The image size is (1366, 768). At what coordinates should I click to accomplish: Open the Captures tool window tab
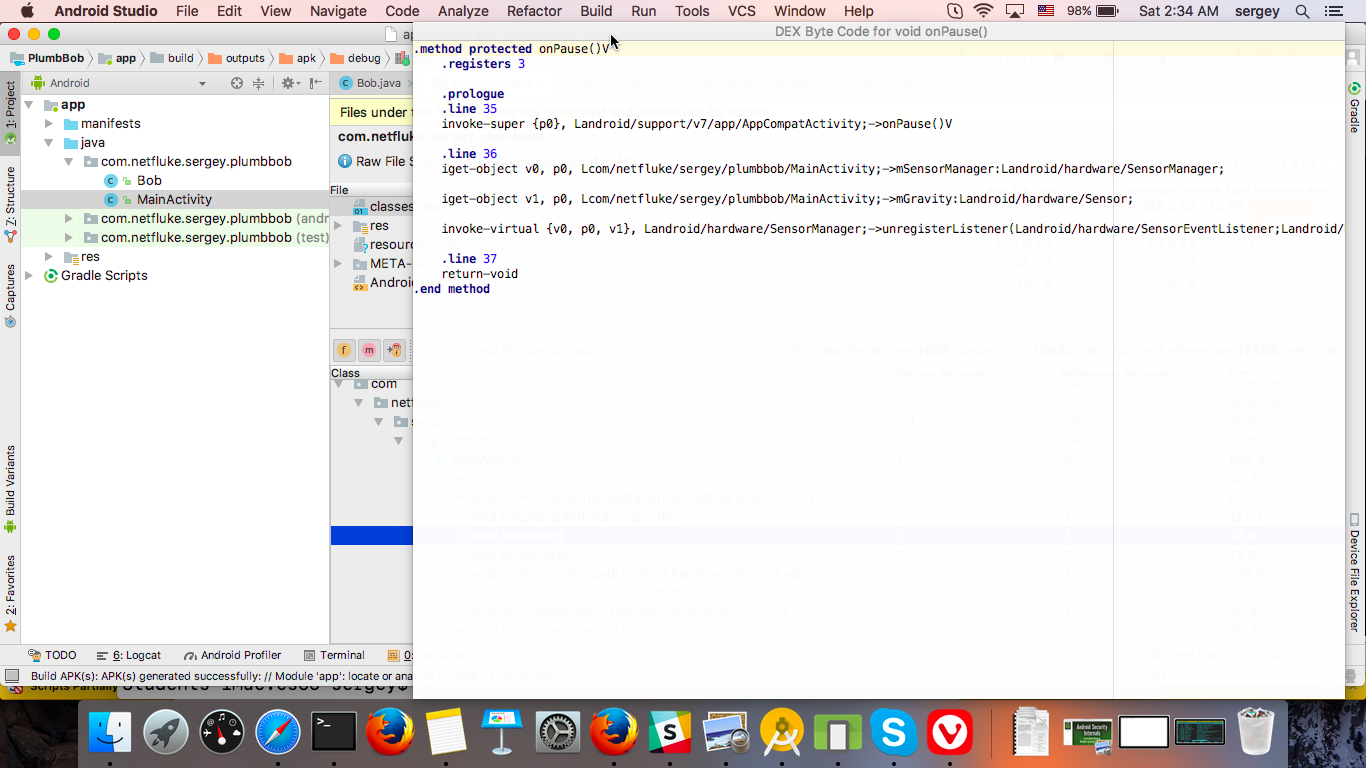(10, 296)
